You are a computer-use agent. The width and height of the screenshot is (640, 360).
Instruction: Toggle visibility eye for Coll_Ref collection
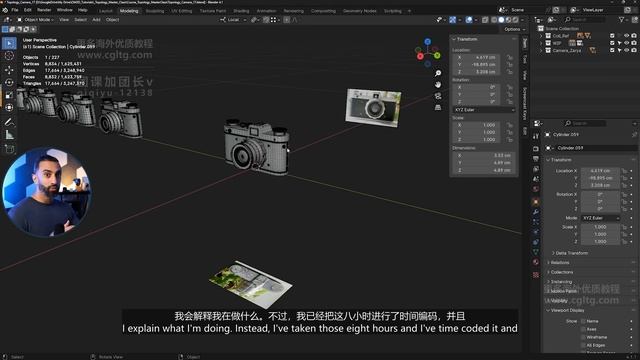click(x=627, y=36)
